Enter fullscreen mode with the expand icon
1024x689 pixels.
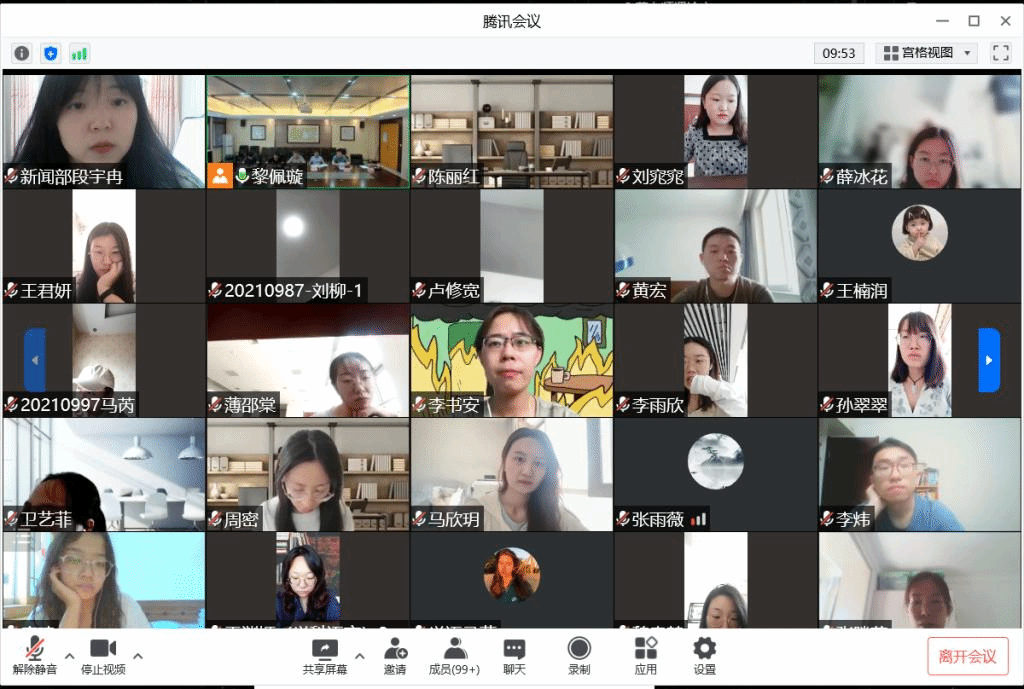coord(1000,53)
